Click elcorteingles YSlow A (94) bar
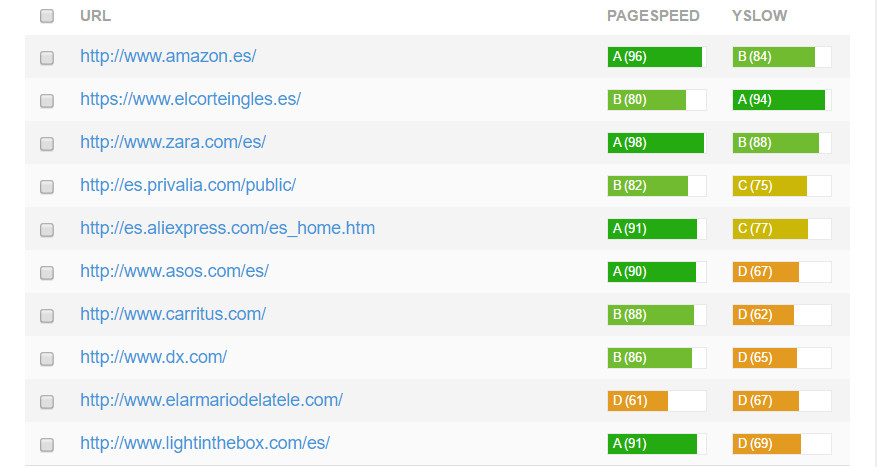This screenshot has width=877, height=467. 779,100
